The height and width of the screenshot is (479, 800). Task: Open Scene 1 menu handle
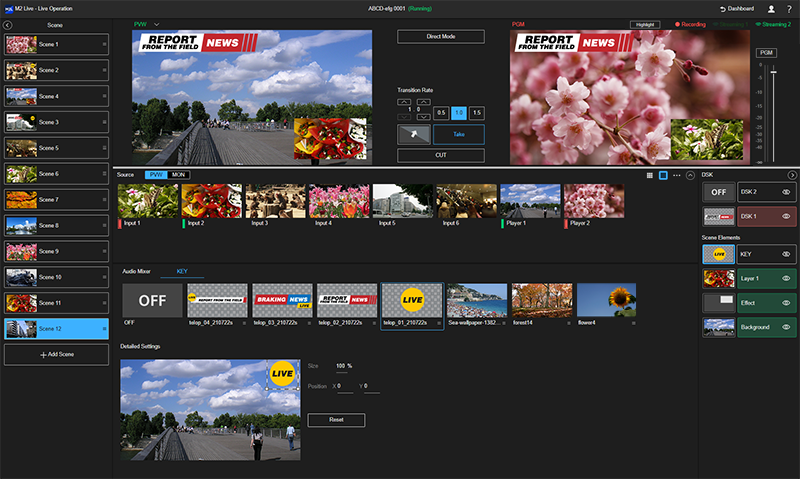[x=105, y=44]
